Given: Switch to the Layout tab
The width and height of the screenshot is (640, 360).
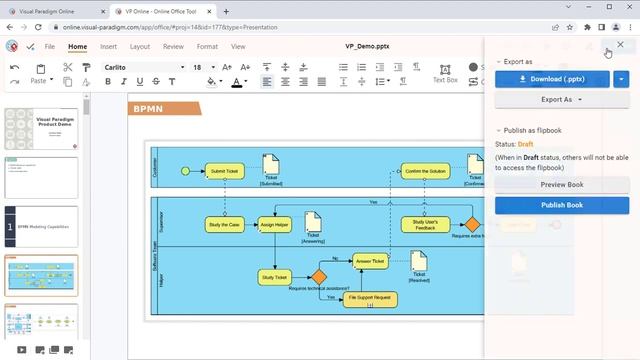Looking at the screenshot, I should point(140,47).
